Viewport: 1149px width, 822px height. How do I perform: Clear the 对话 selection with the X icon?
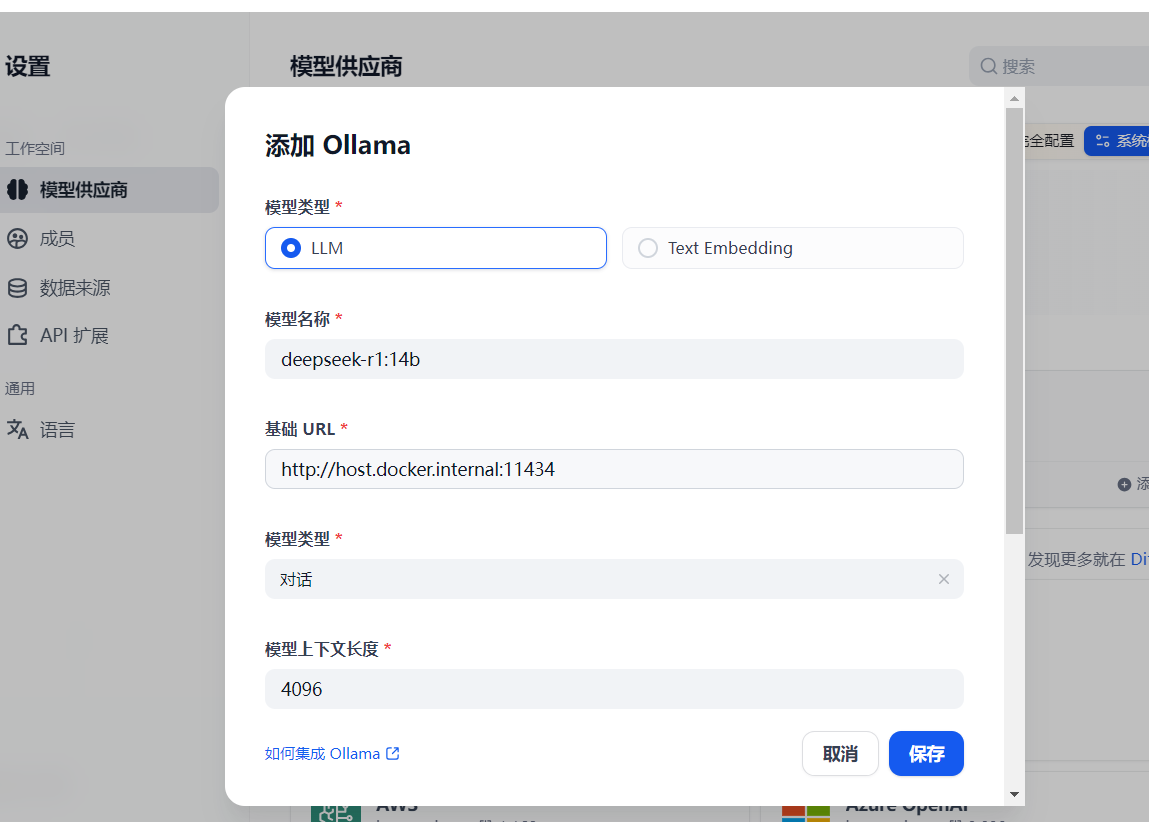coord(943,579)
